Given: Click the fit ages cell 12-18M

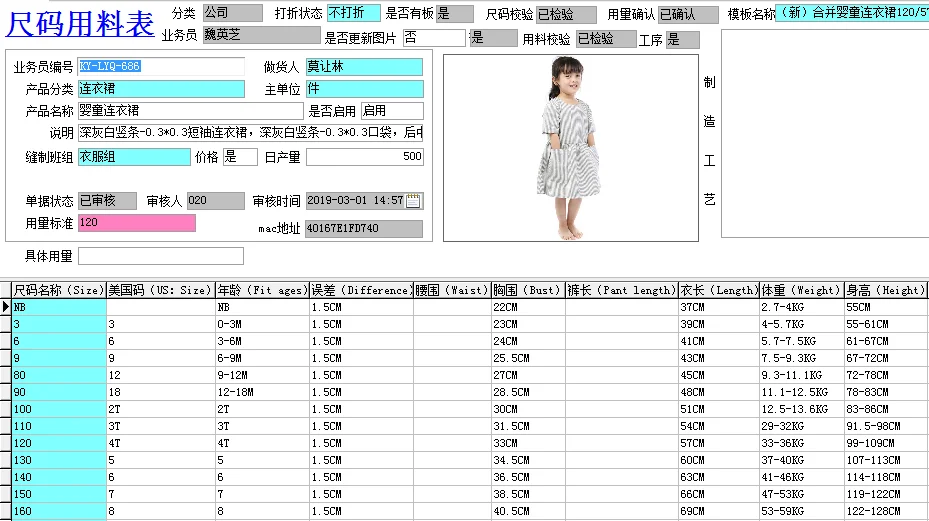Looking at the screenshot, I should (262, 392).
